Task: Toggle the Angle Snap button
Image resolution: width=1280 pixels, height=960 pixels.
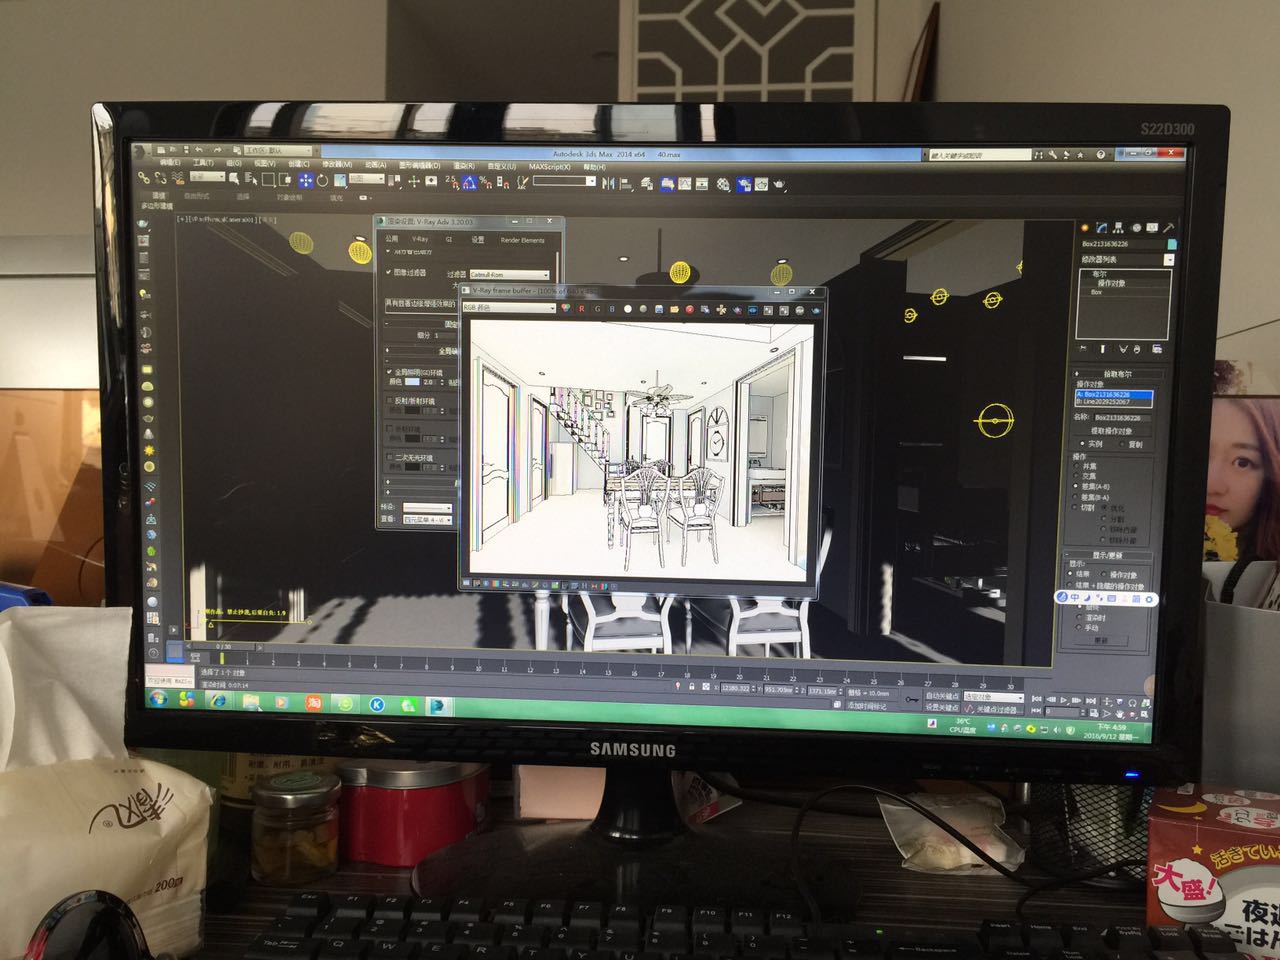Action: pyautogui.click(x=470, y=180)
